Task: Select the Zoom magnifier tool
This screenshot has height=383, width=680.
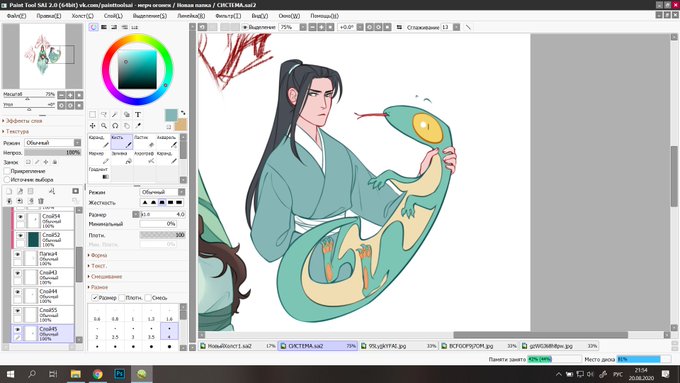Action: 104,126
